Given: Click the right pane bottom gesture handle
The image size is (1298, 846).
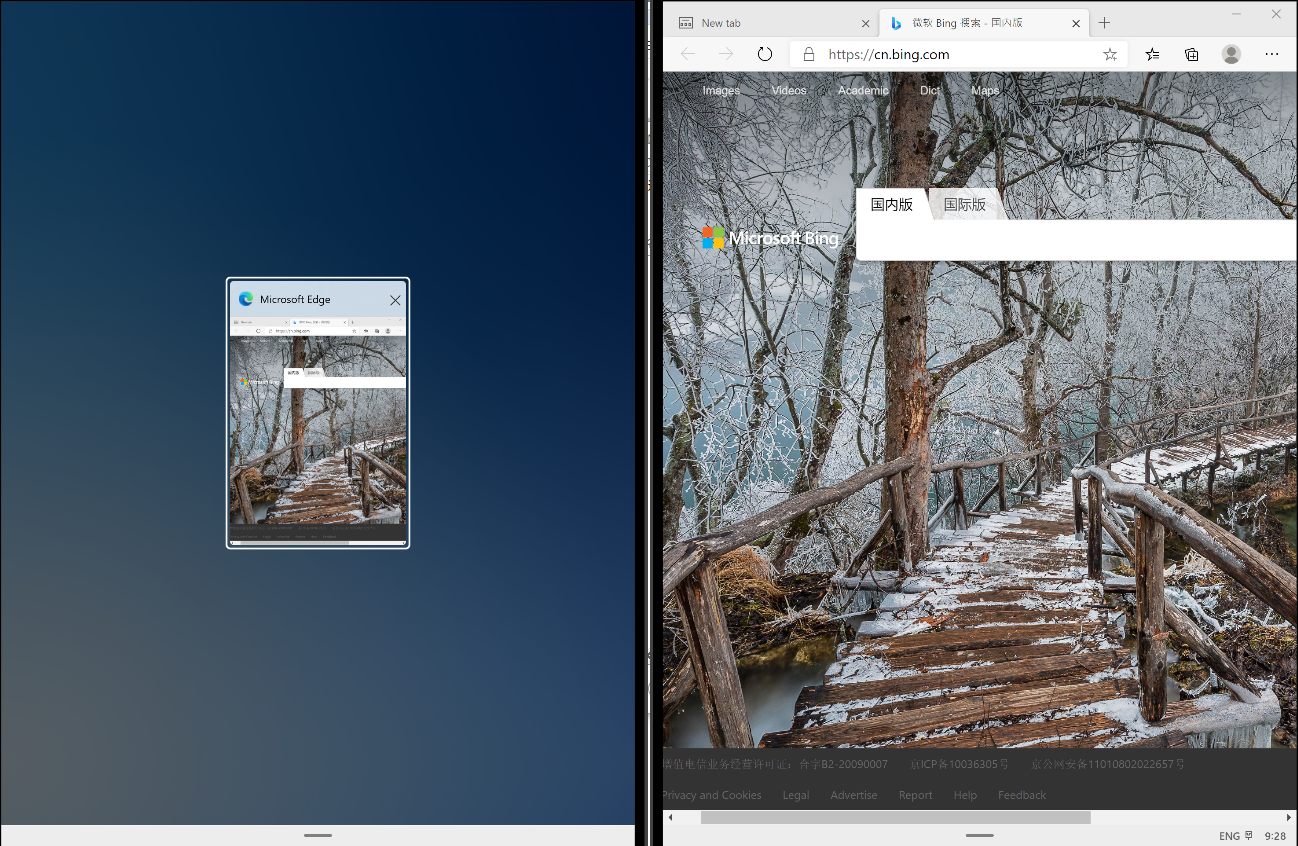Looking at the screenshot, I should tap(980, 835).
